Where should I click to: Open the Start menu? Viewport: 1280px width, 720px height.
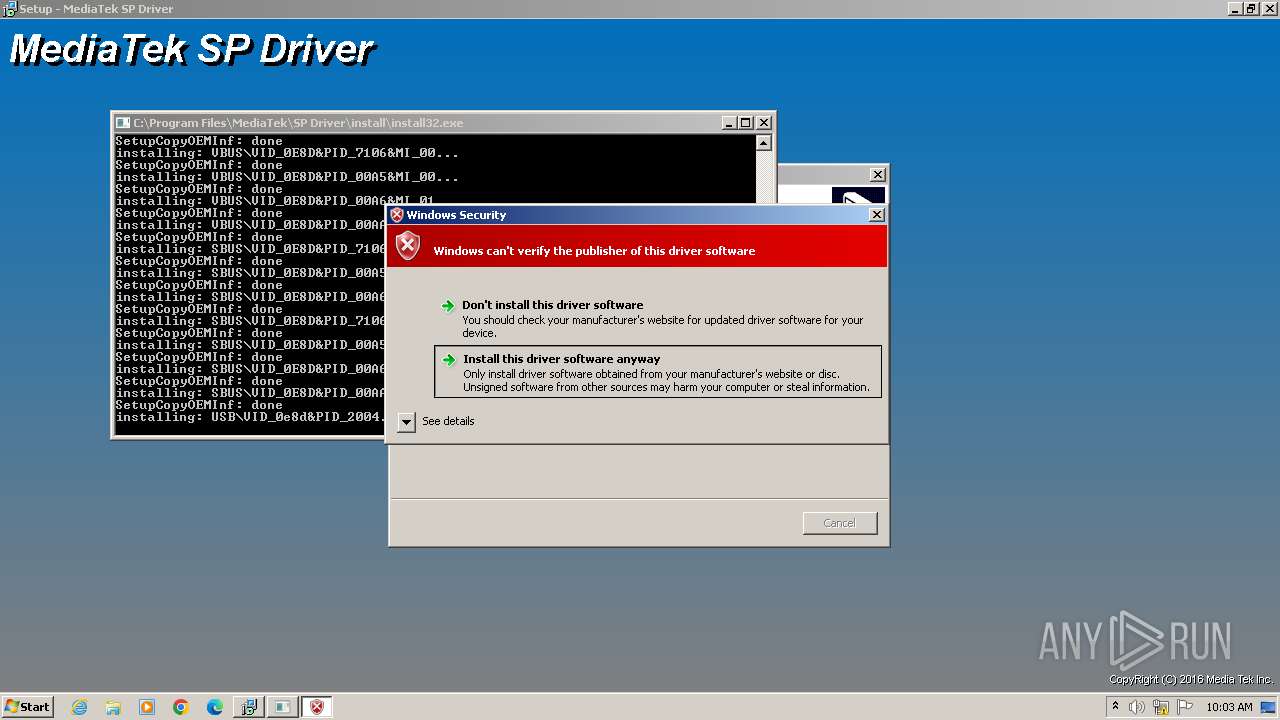click(28, 707)
